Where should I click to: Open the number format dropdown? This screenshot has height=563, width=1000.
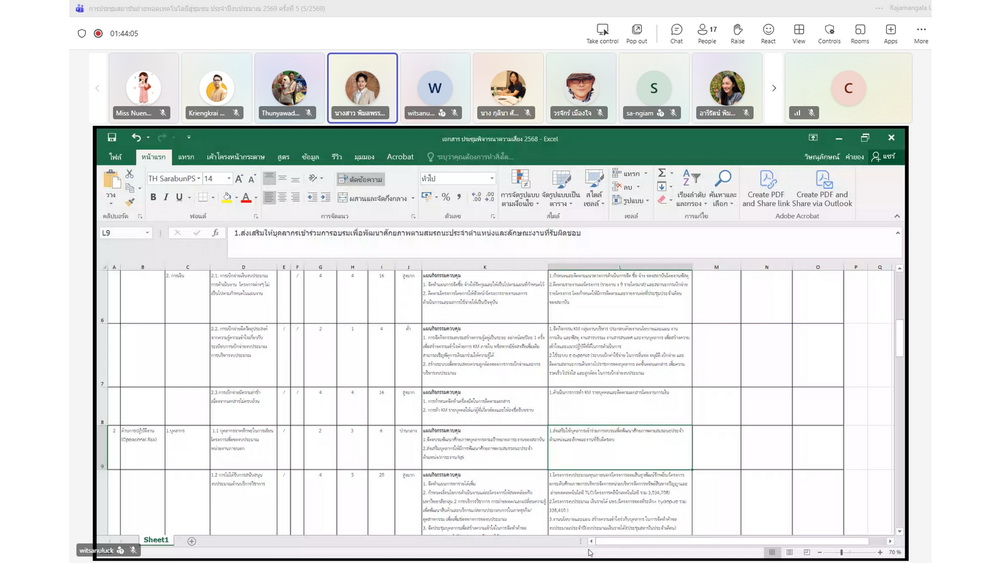[491, 179]
